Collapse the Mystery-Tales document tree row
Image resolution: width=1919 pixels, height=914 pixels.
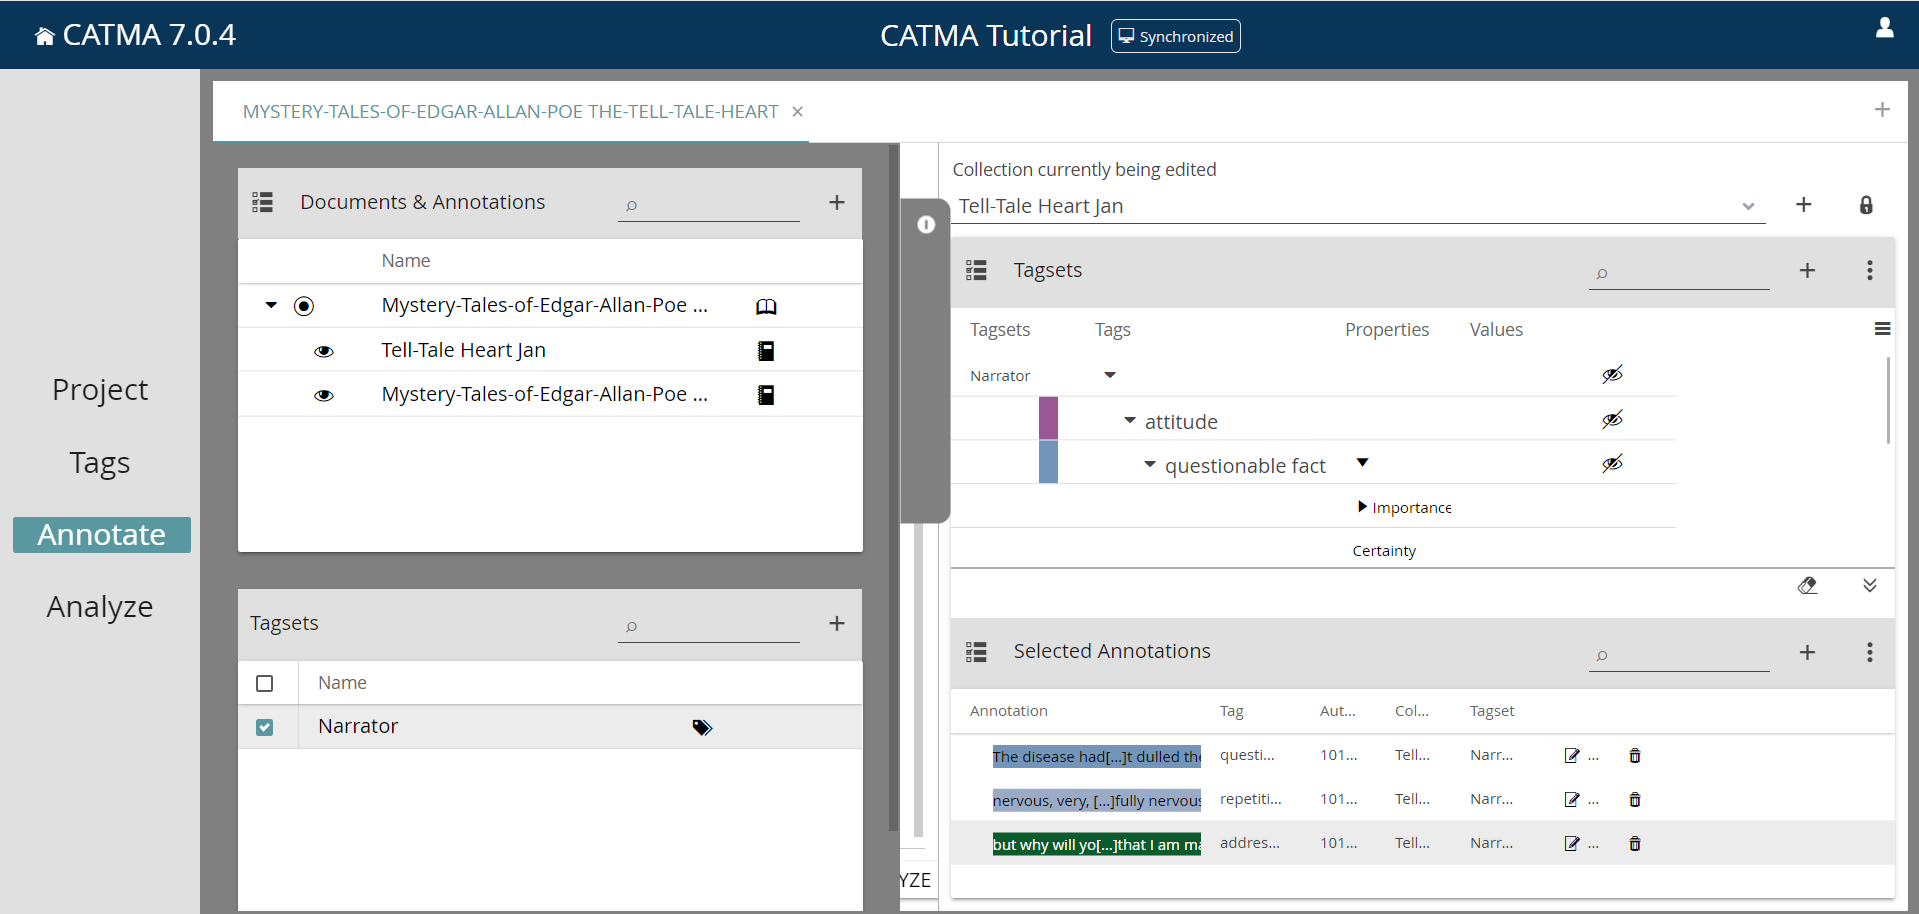[x=271, y=305]
